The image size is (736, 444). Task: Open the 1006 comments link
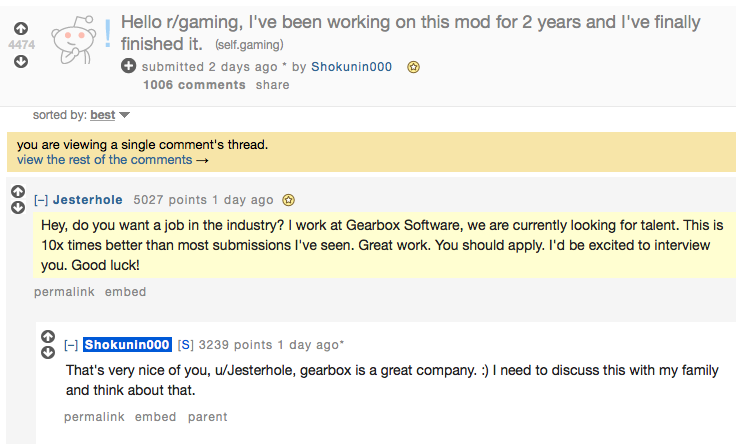coord(194,85)
